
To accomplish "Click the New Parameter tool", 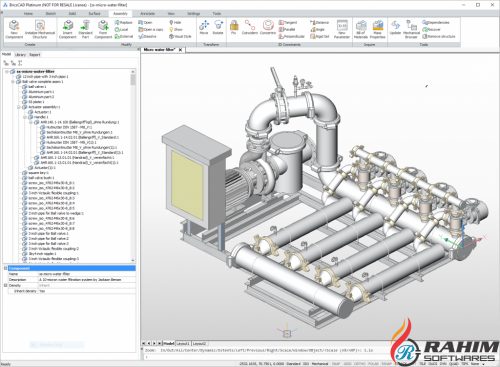I will 342,29.
